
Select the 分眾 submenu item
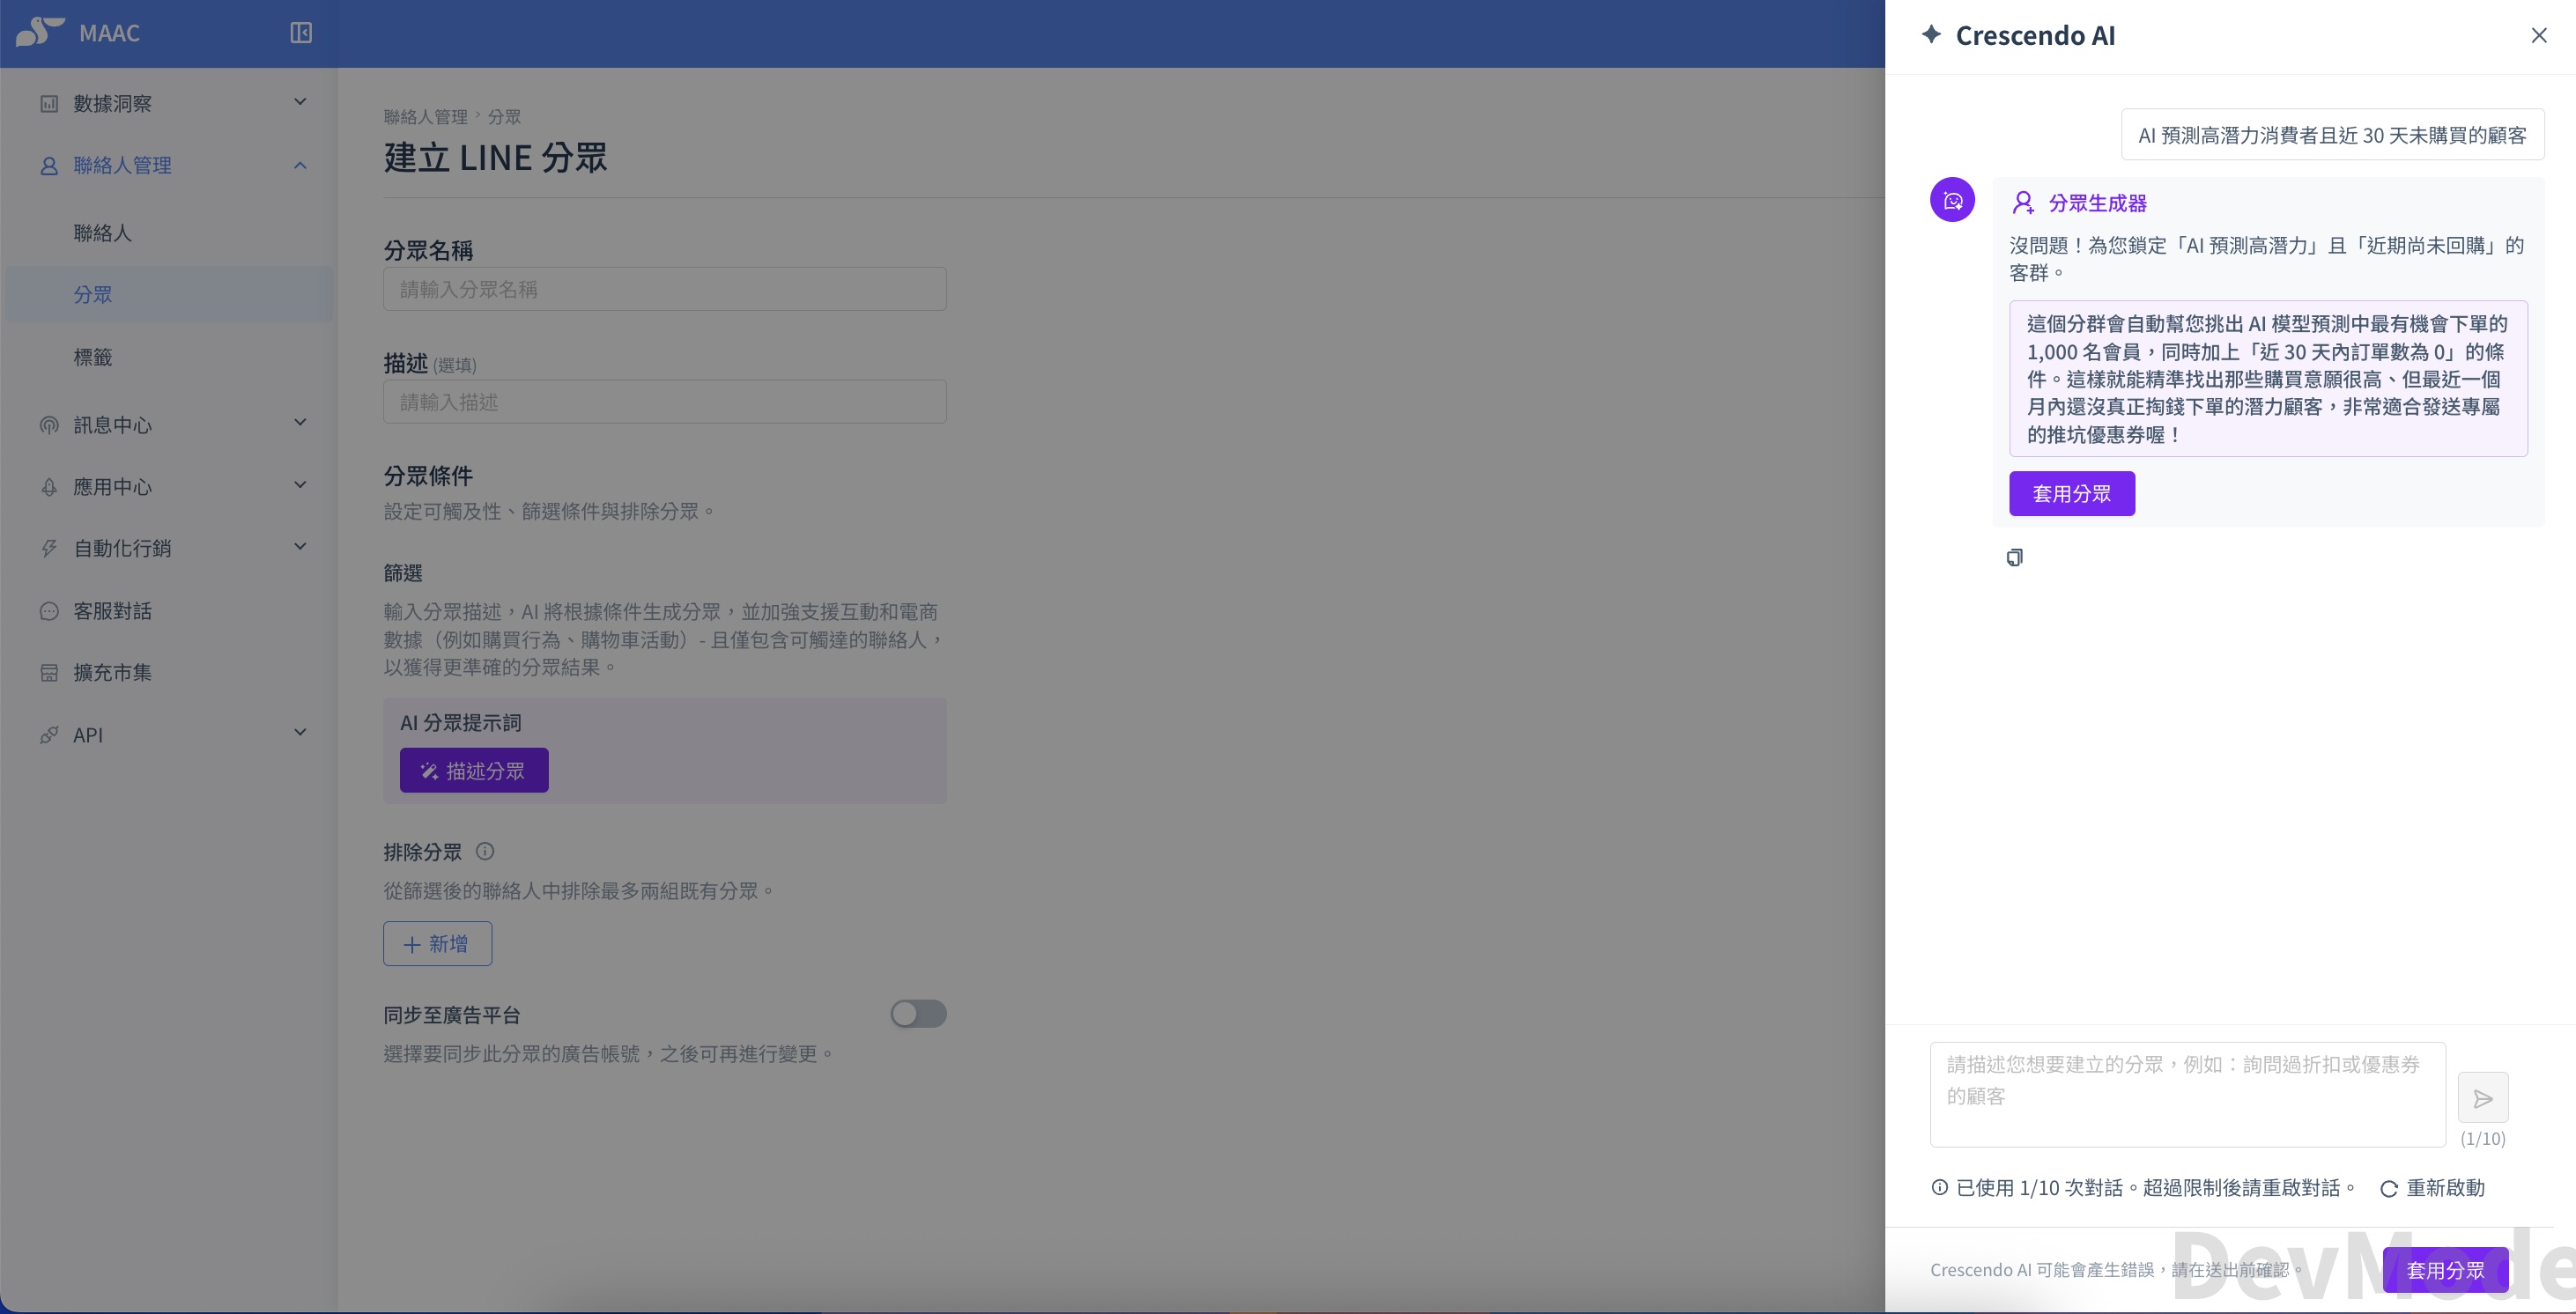(x=170, y=294)
